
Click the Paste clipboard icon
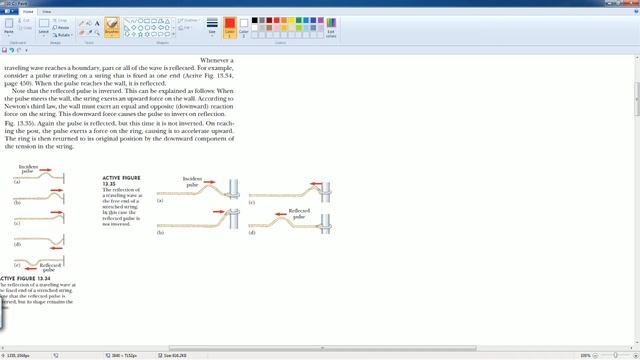(x=9, y=24)
